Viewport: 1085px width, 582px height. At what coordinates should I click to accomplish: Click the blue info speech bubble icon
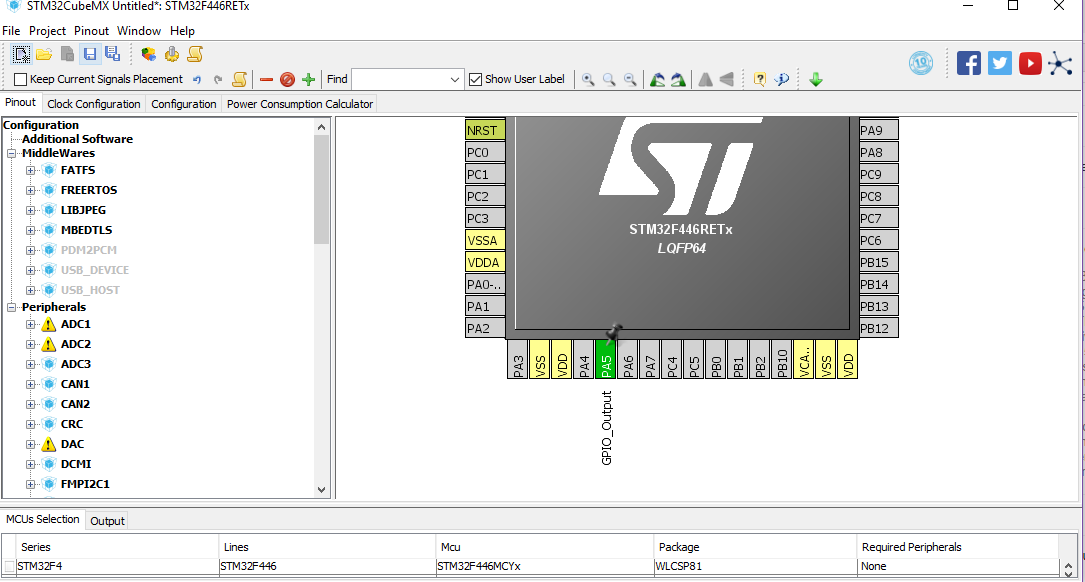(x=782, y=80)
